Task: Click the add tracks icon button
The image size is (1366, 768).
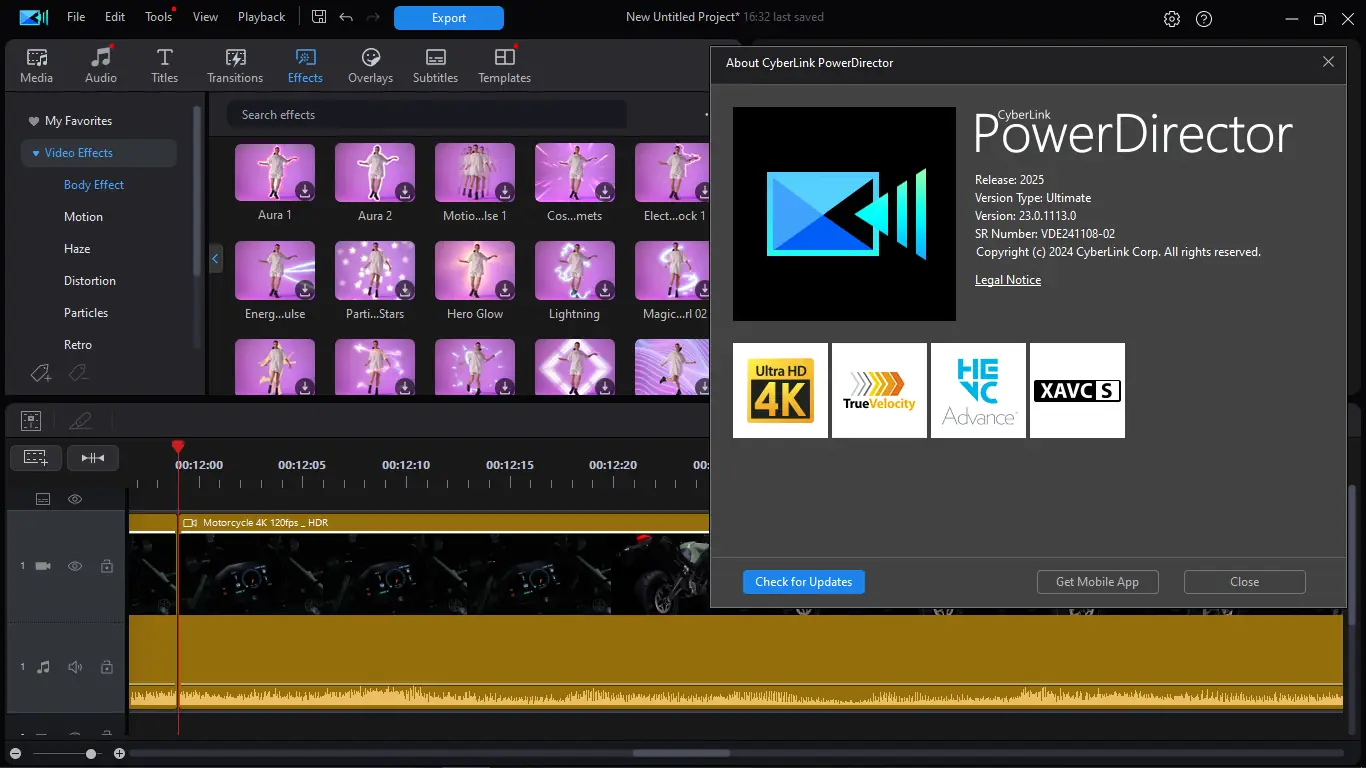Action: [36, 458]
